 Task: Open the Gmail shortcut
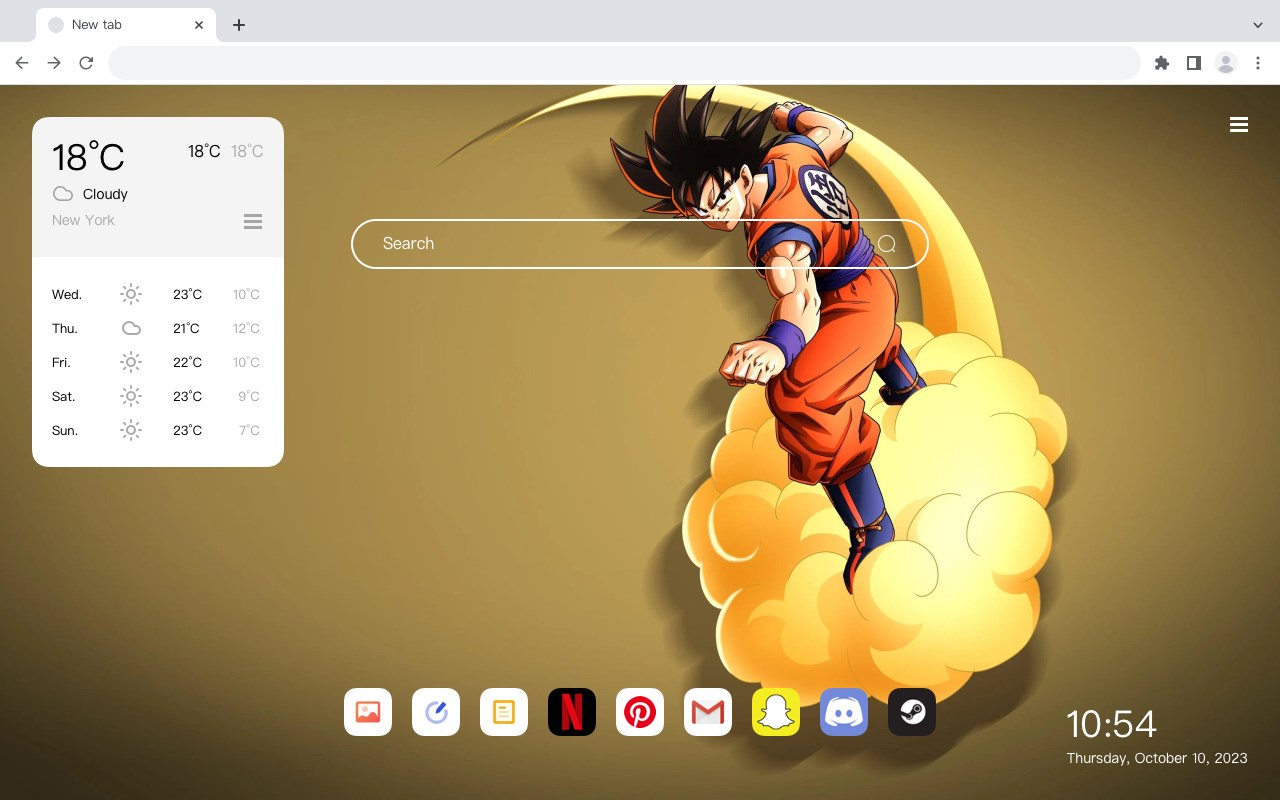[708, 712]
